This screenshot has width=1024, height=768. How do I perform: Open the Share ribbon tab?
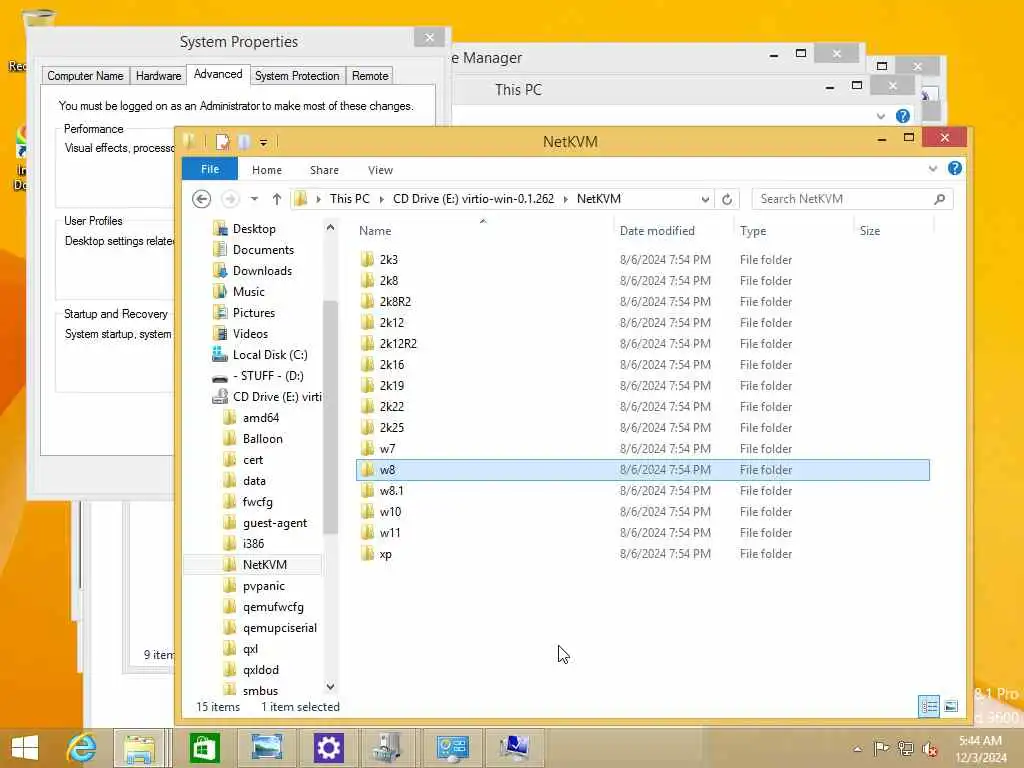[324, 170]
